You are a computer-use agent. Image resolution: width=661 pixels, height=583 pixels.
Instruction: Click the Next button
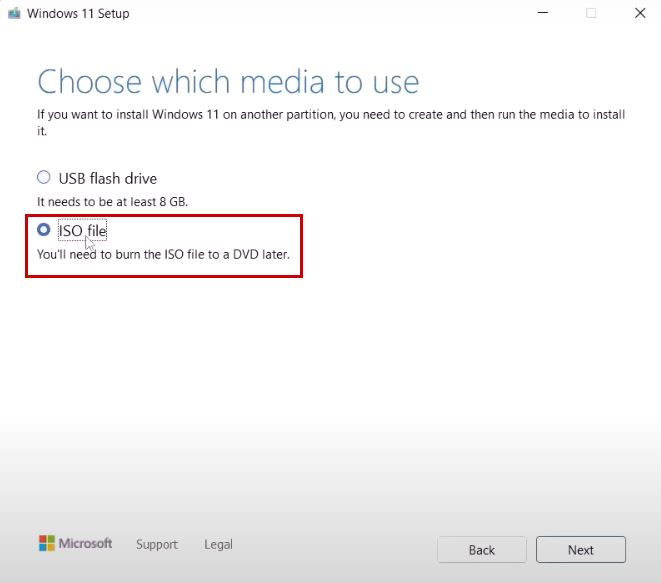(x=580, y=550)
